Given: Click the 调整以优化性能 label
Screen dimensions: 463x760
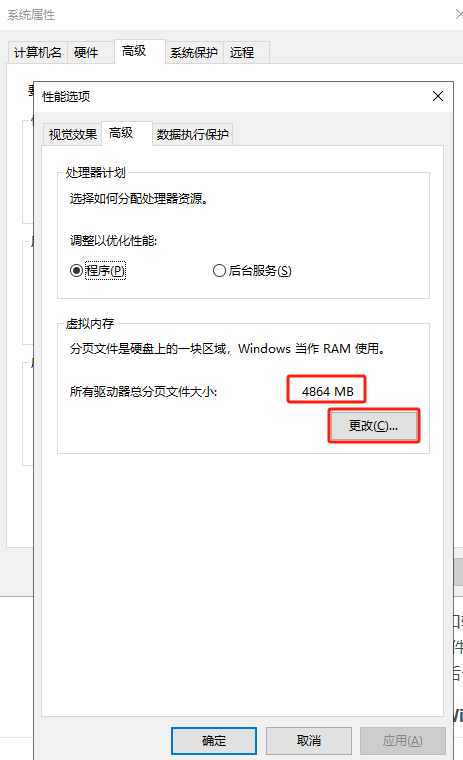Looking at the screenshot, I should [113, 240].
